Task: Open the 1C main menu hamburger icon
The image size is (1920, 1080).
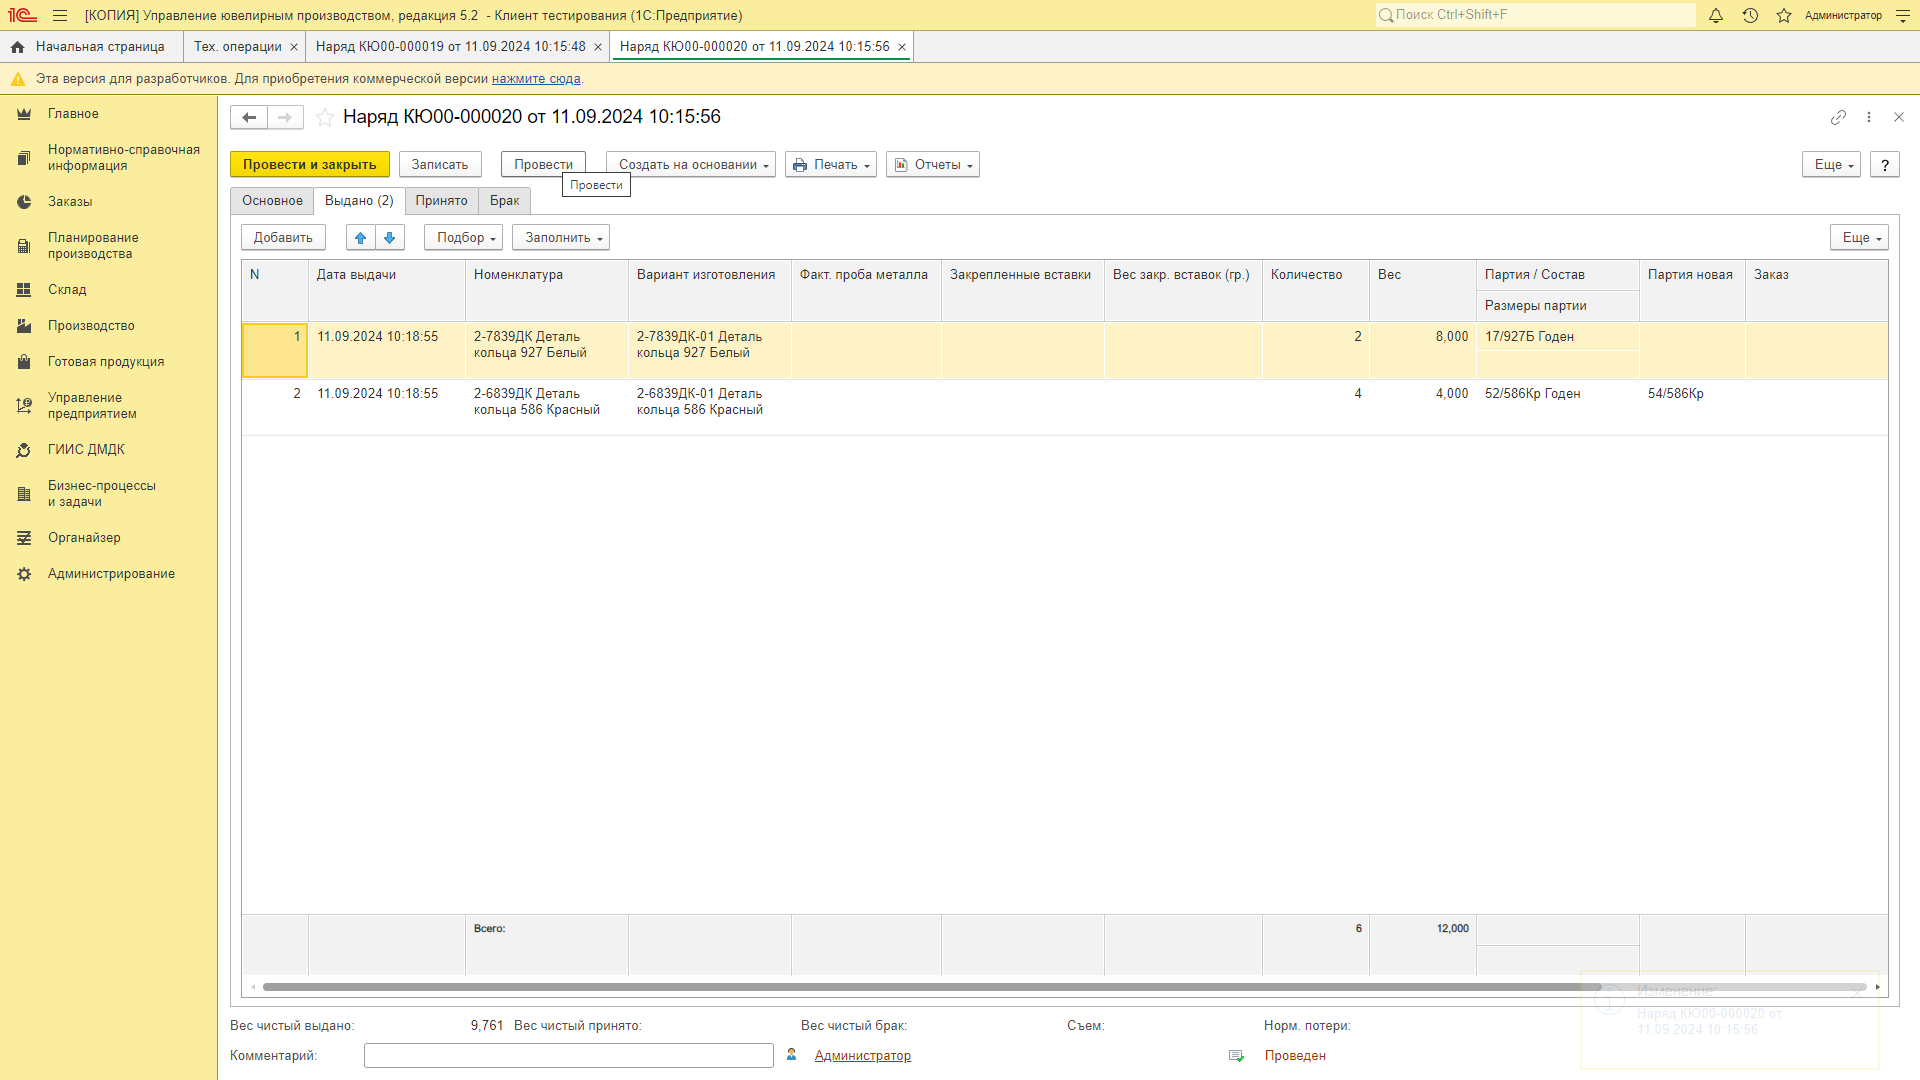Action: (x=60, y=15)
